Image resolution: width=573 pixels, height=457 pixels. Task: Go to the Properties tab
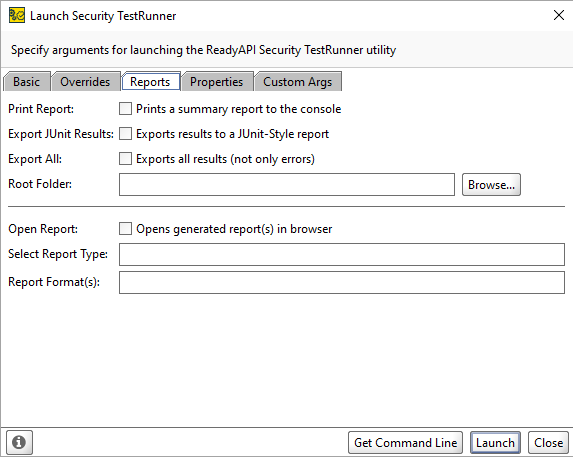click(x=216, y=81)
